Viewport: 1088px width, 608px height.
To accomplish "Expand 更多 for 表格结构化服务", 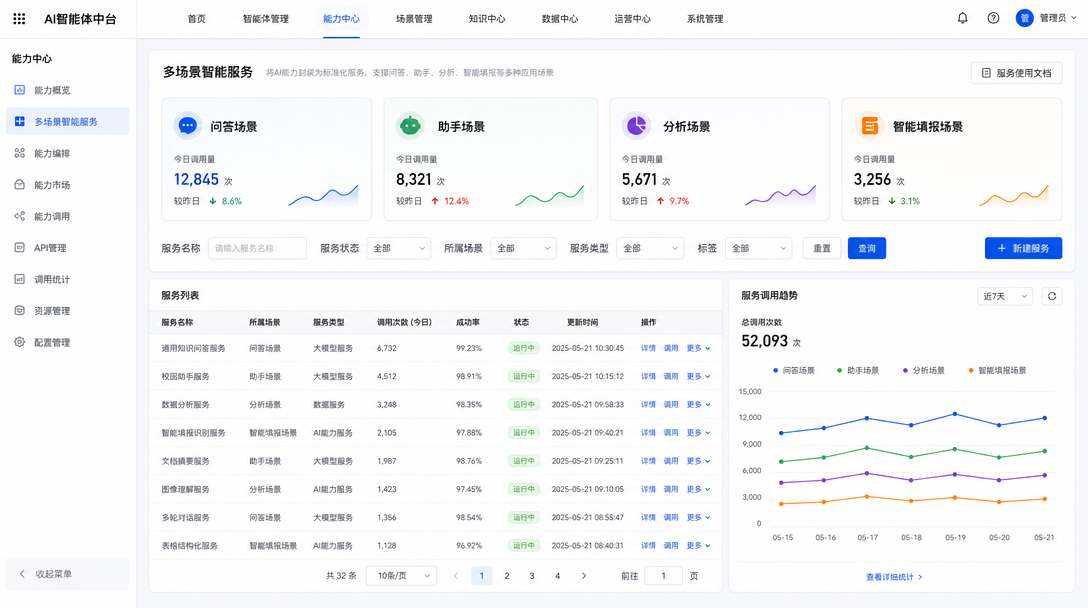I will pos(698,546).
